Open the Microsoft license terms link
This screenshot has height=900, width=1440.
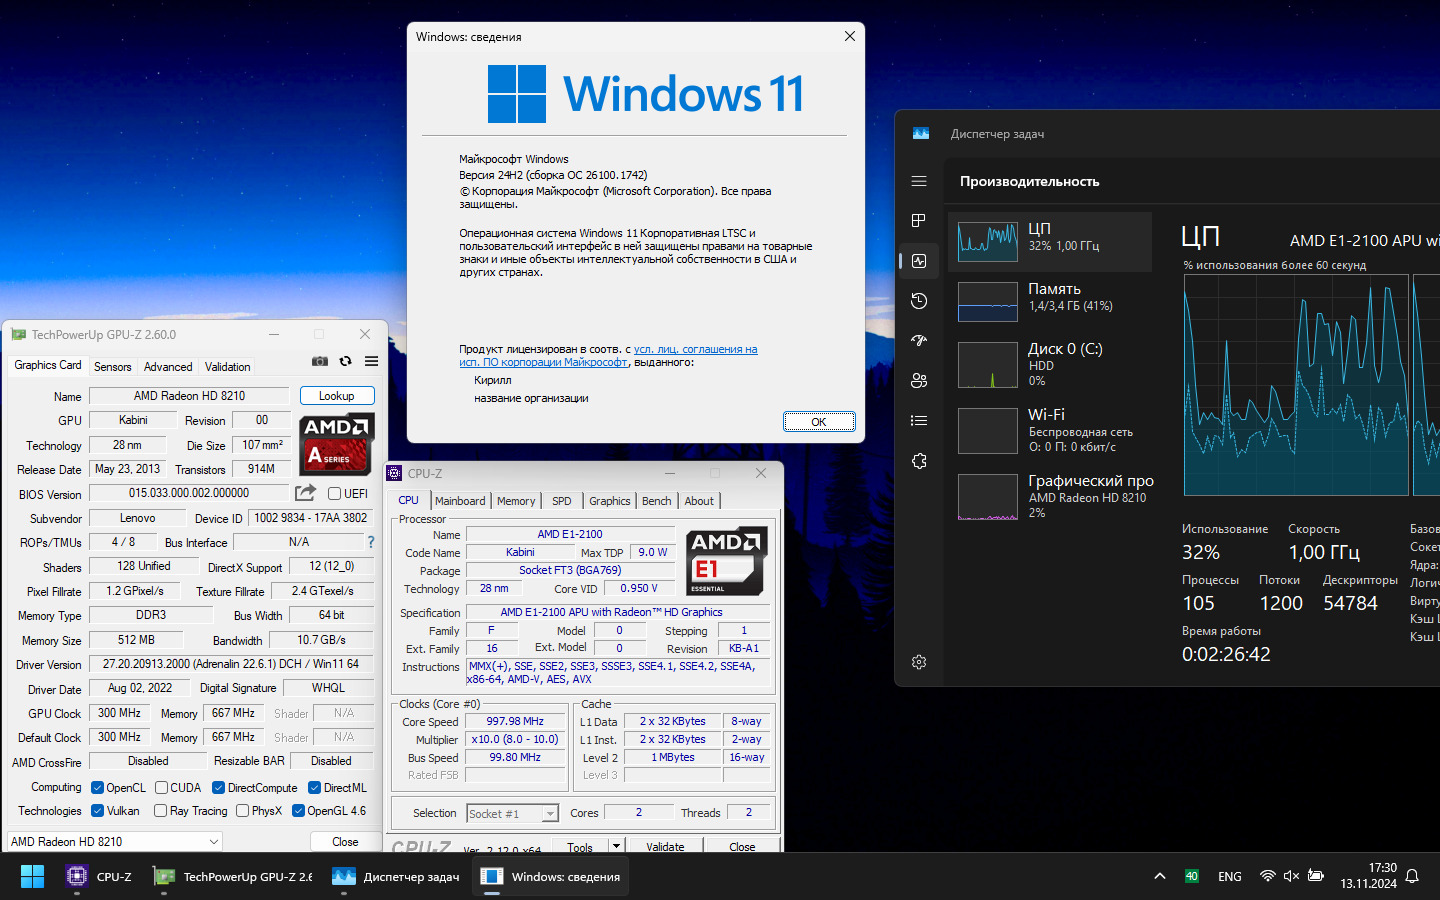click(695, 350)
